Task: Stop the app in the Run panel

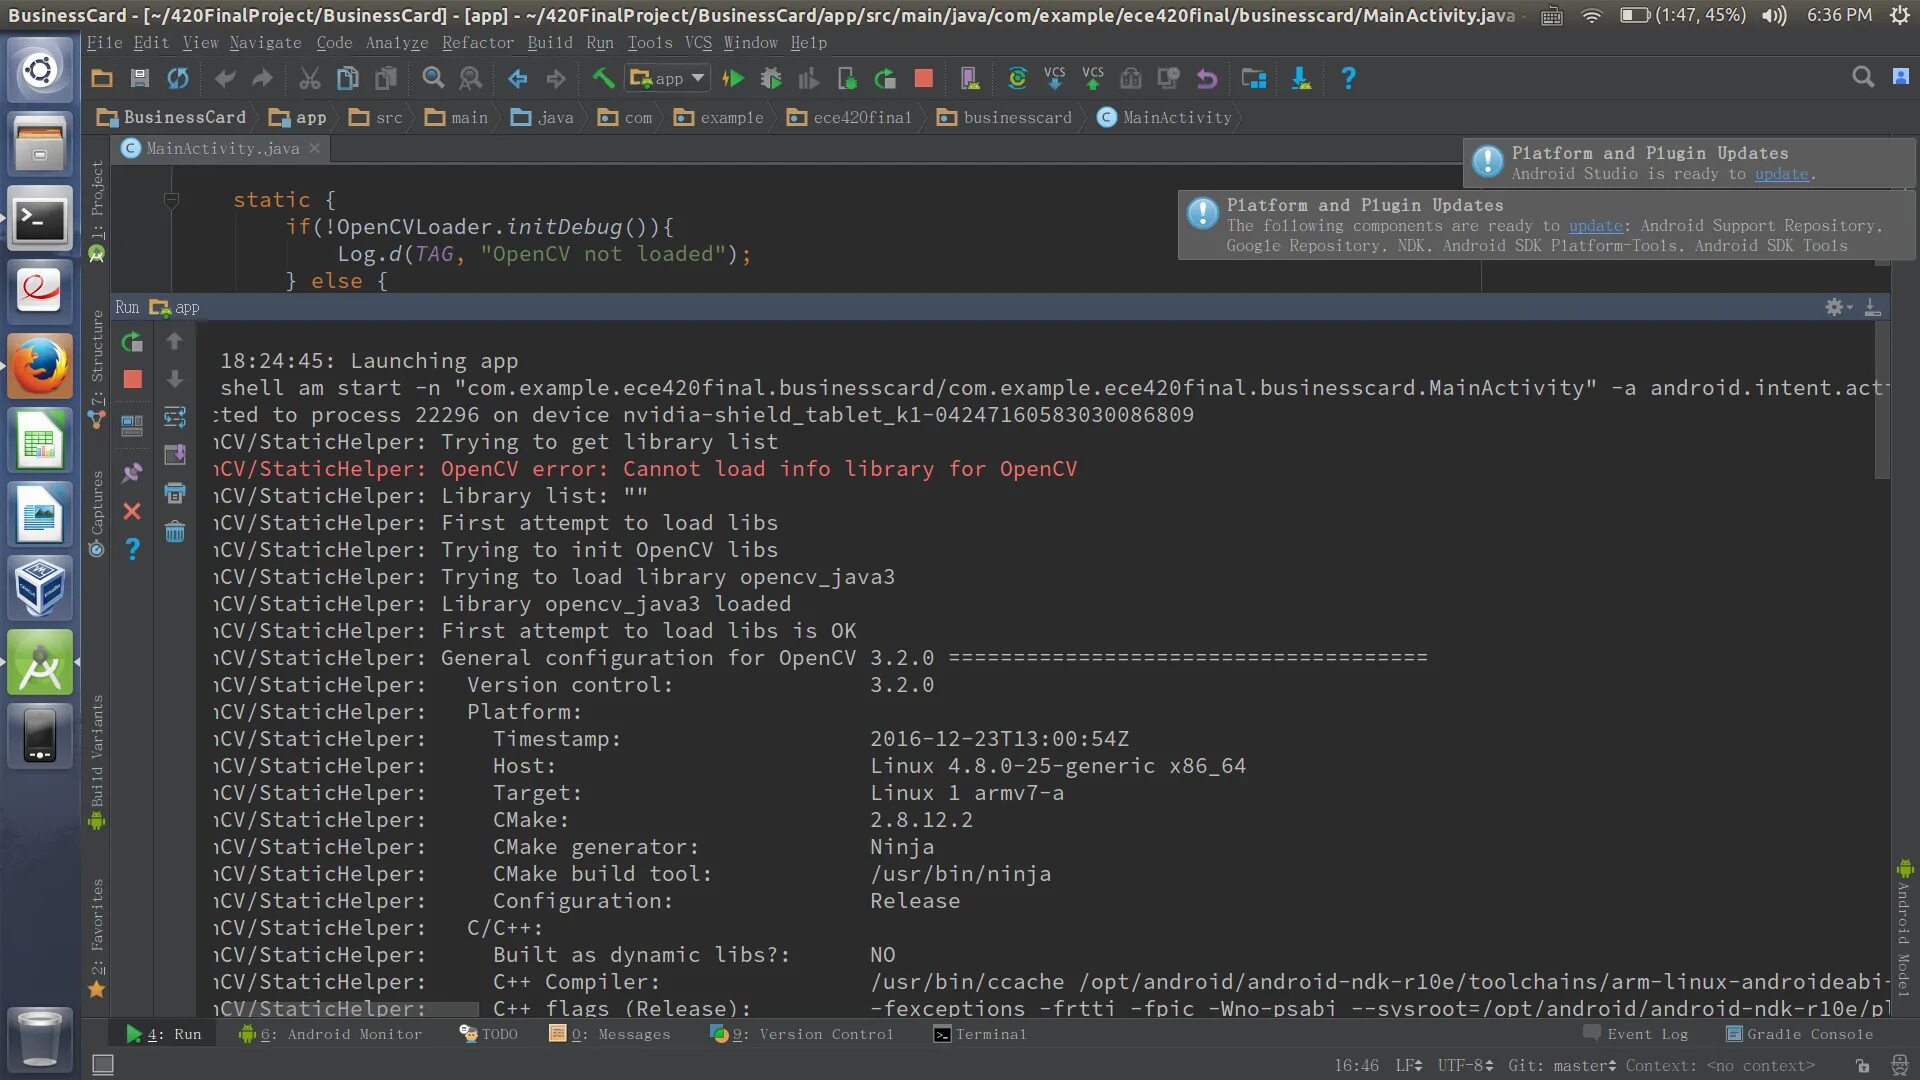Action: click(132, 379)
